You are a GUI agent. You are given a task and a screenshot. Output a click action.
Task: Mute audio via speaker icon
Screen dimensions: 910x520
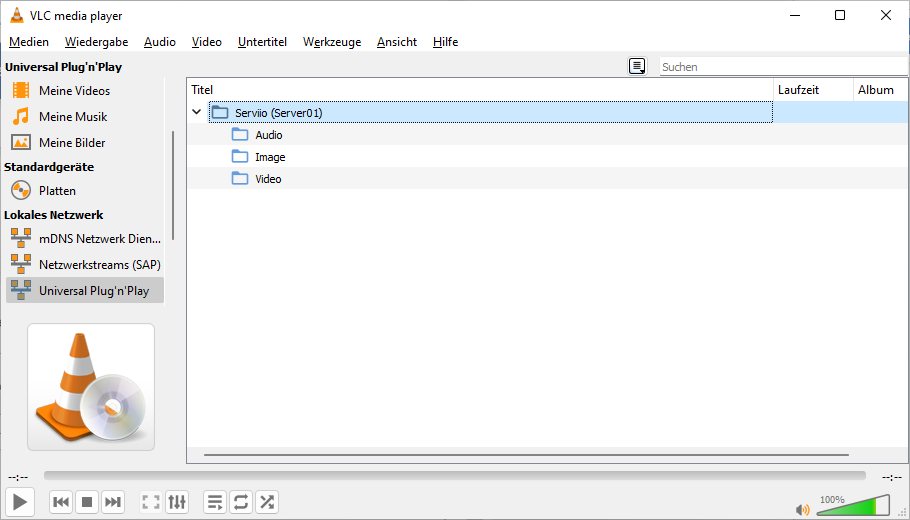803,510
